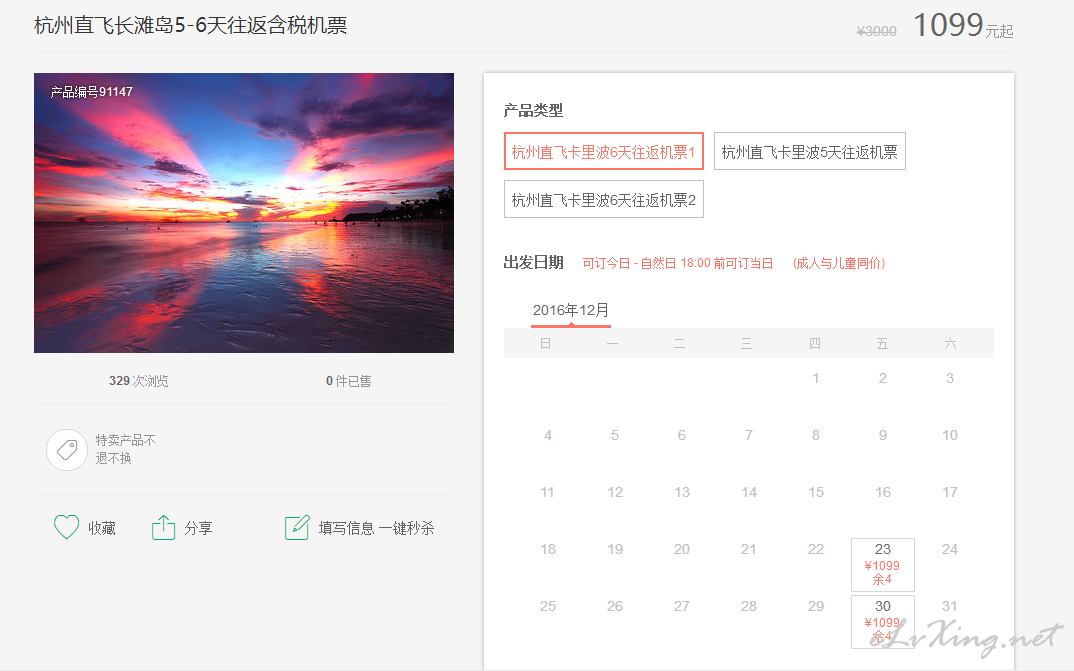1074x671 pixels.
Task: Click the 日 weekday column header
Action: (x=545, y=344)
